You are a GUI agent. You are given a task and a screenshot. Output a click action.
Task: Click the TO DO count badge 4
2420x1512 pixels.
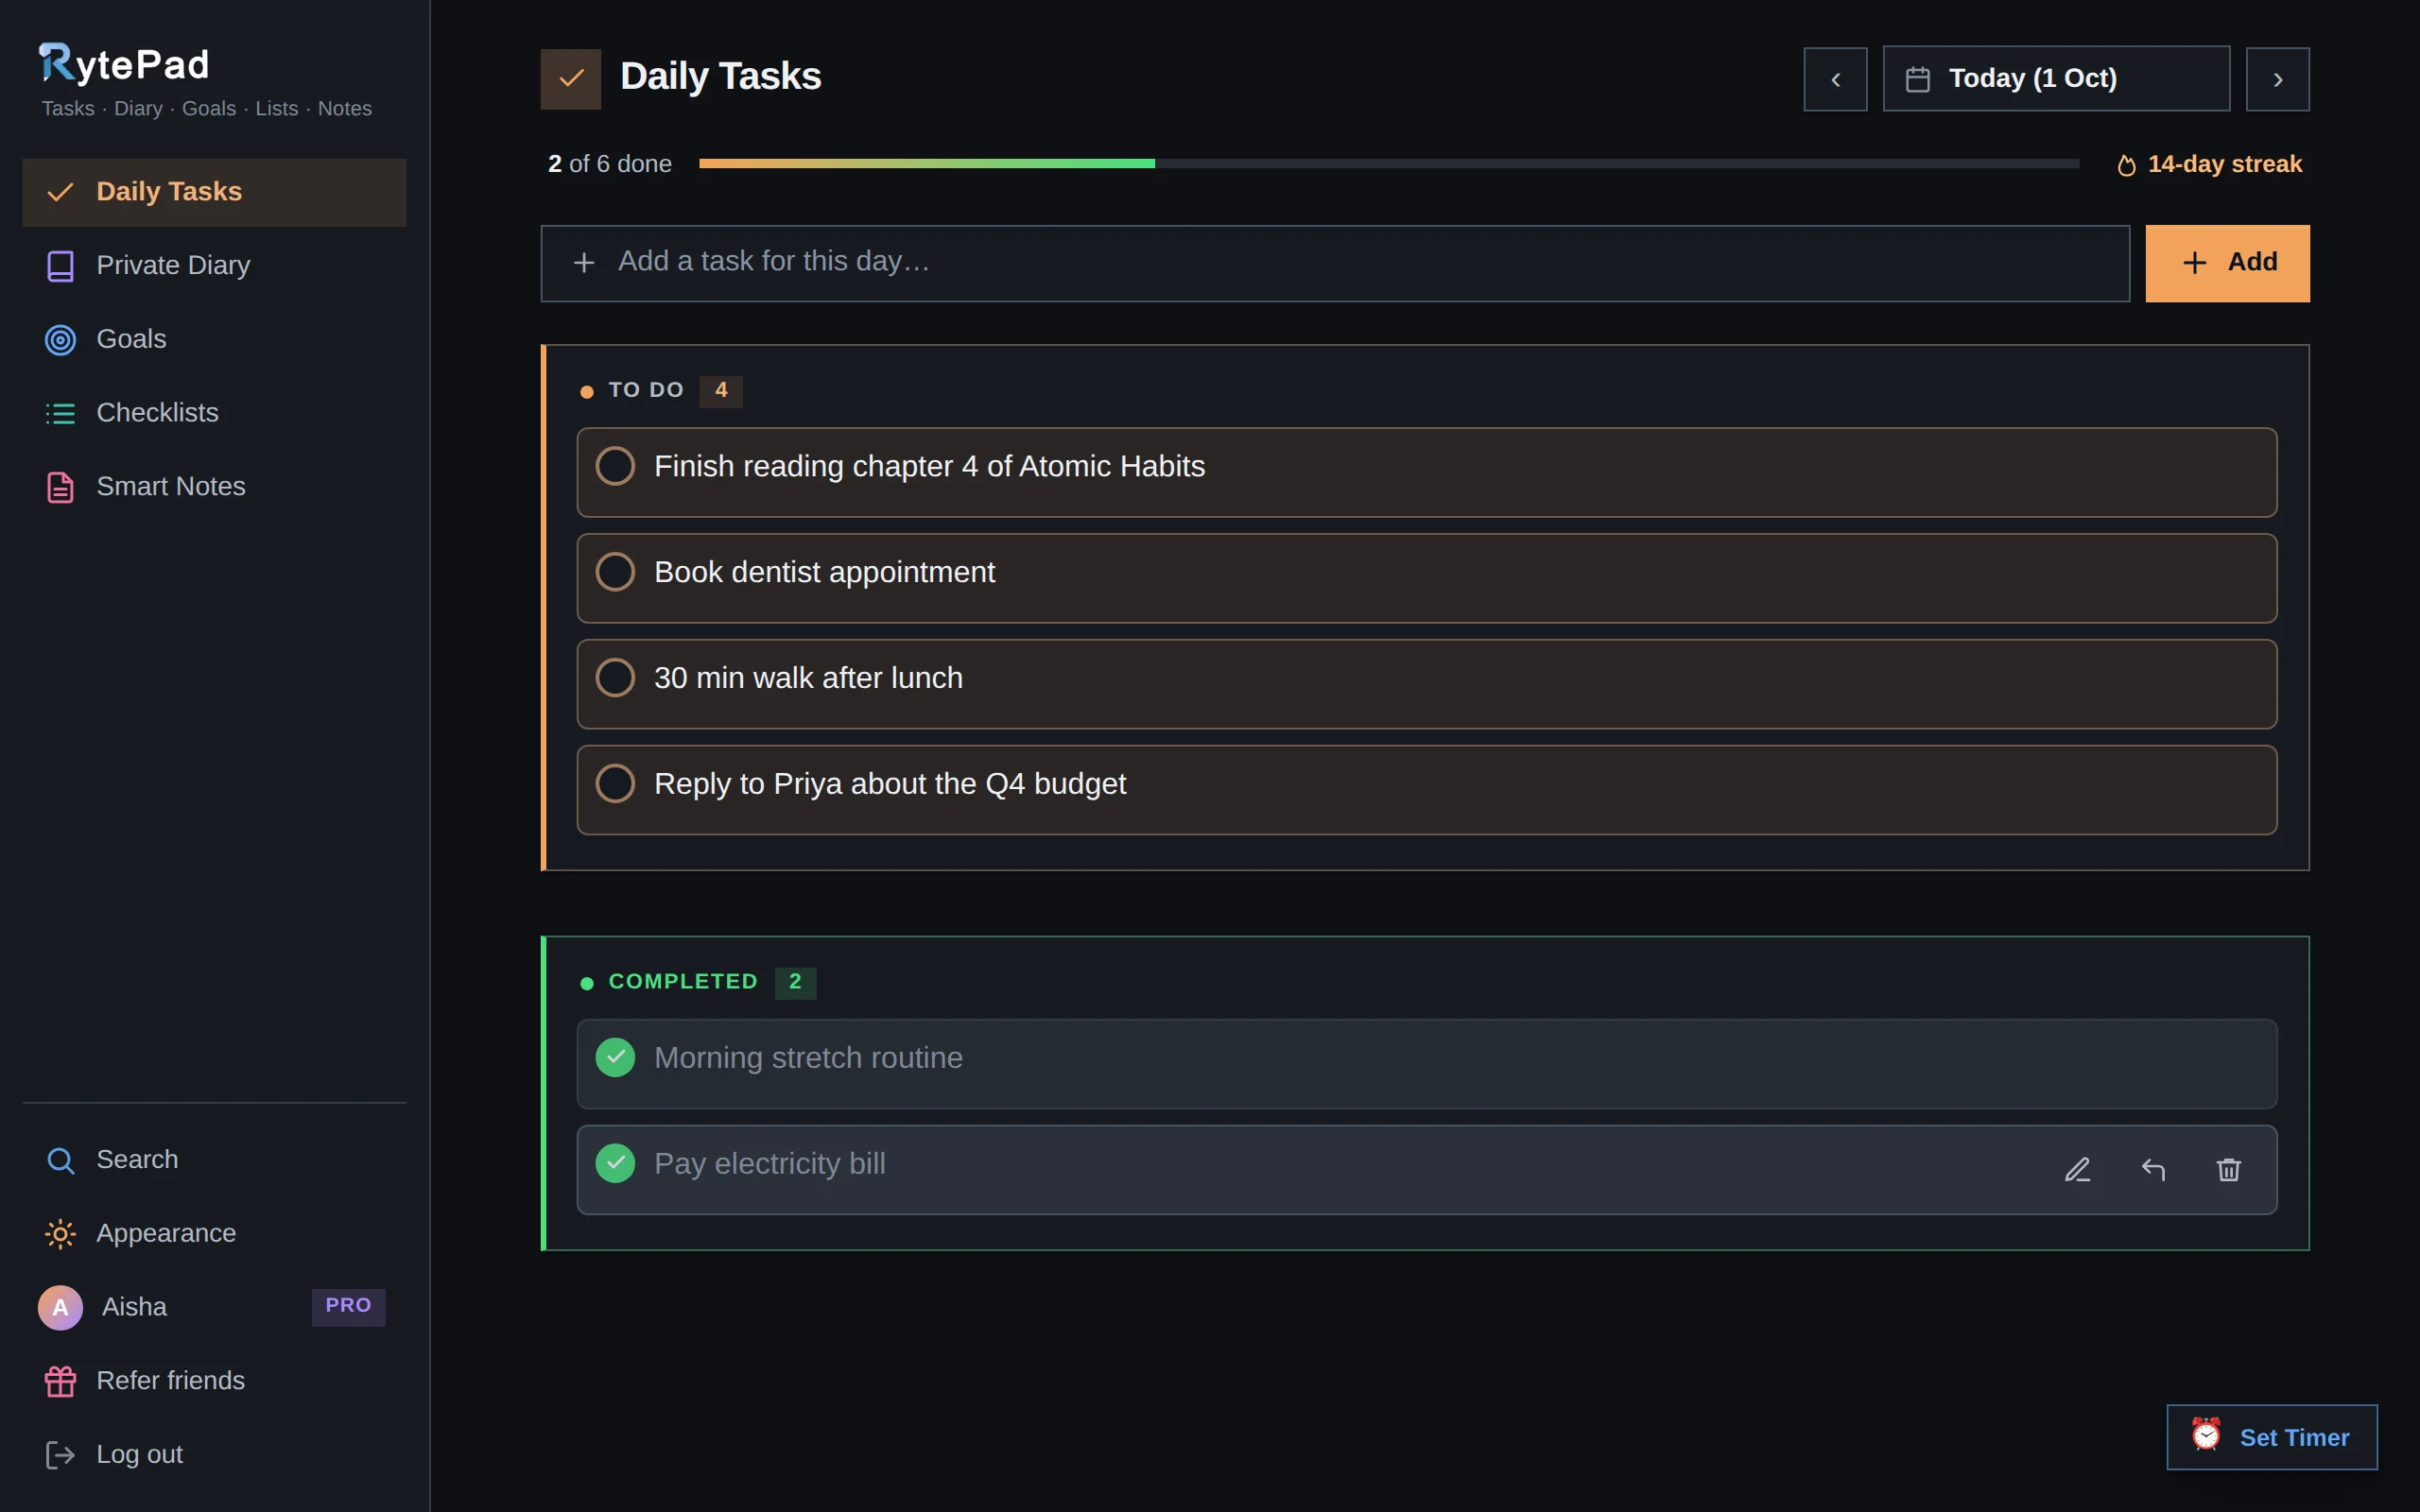[x=721, y=390]
